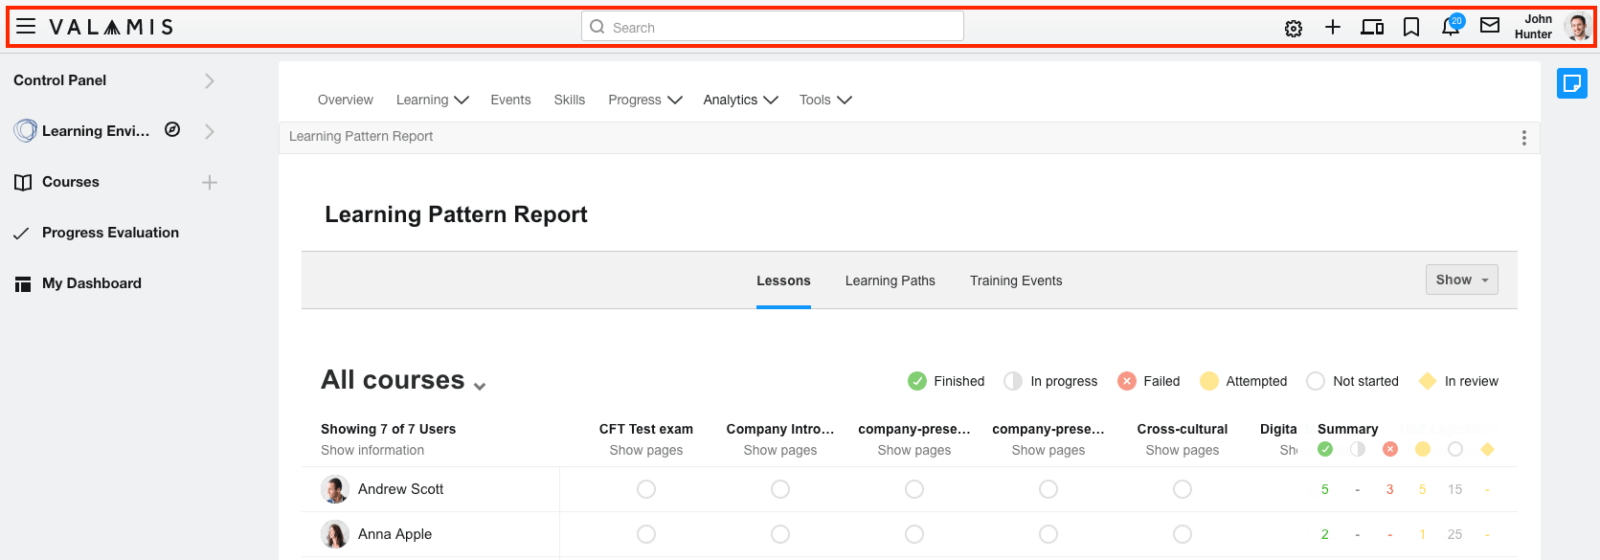
Task: Click Show pages under CFT Test exam
Action: click(x=646, y=450)
